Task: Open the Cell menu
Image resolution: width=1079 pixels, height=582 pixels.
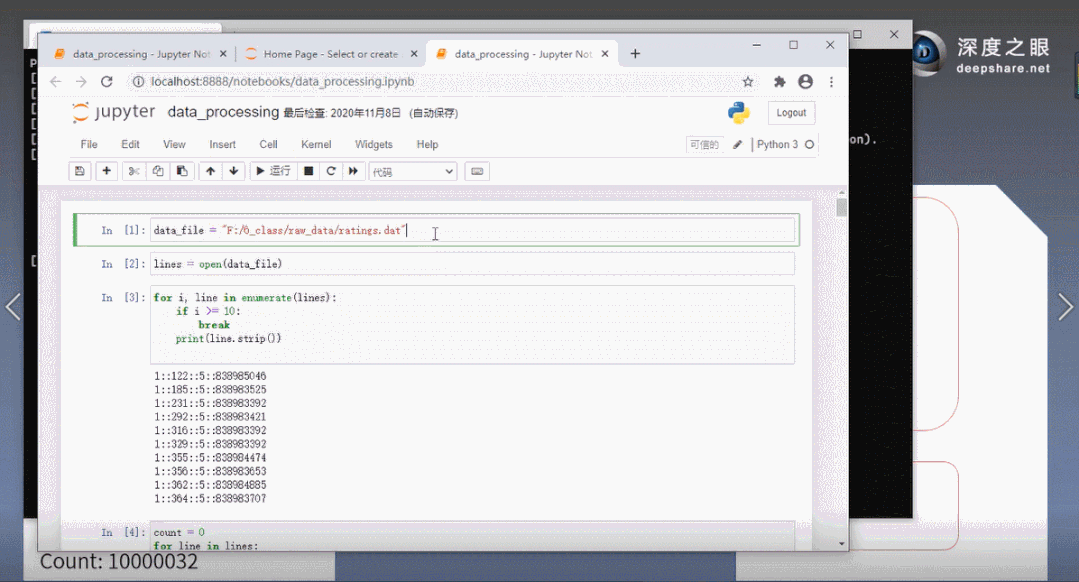Action: pyautogui.click(x=268, y=144)
